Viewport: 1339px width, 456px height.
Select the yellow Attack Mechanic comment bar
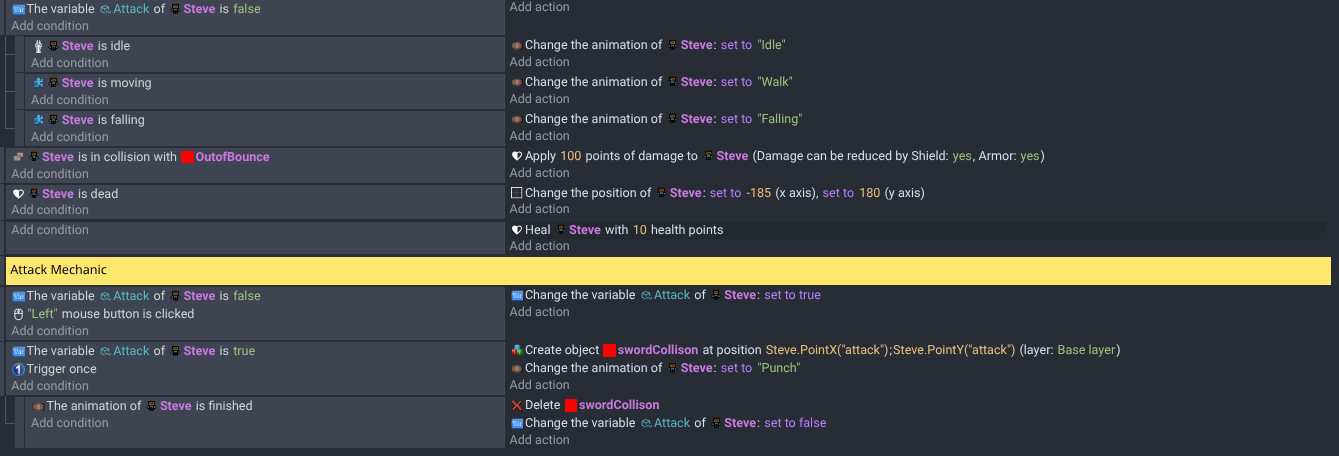point(668,270)
